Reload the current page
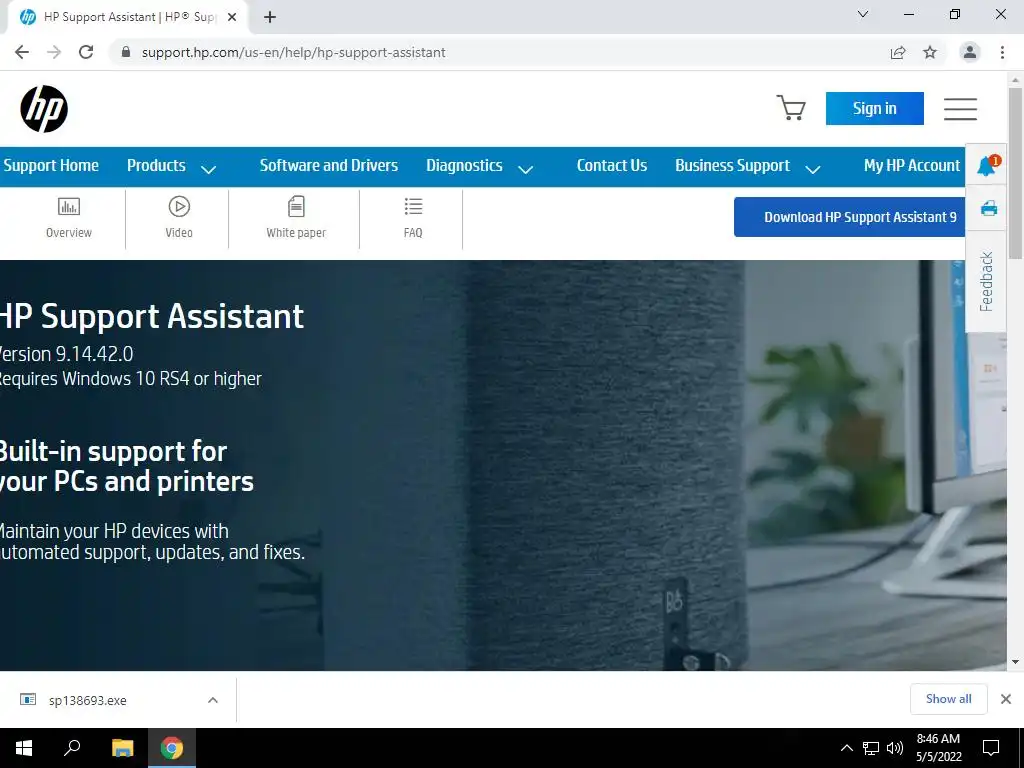This screenshot has width=1024, height=768. 86,52
